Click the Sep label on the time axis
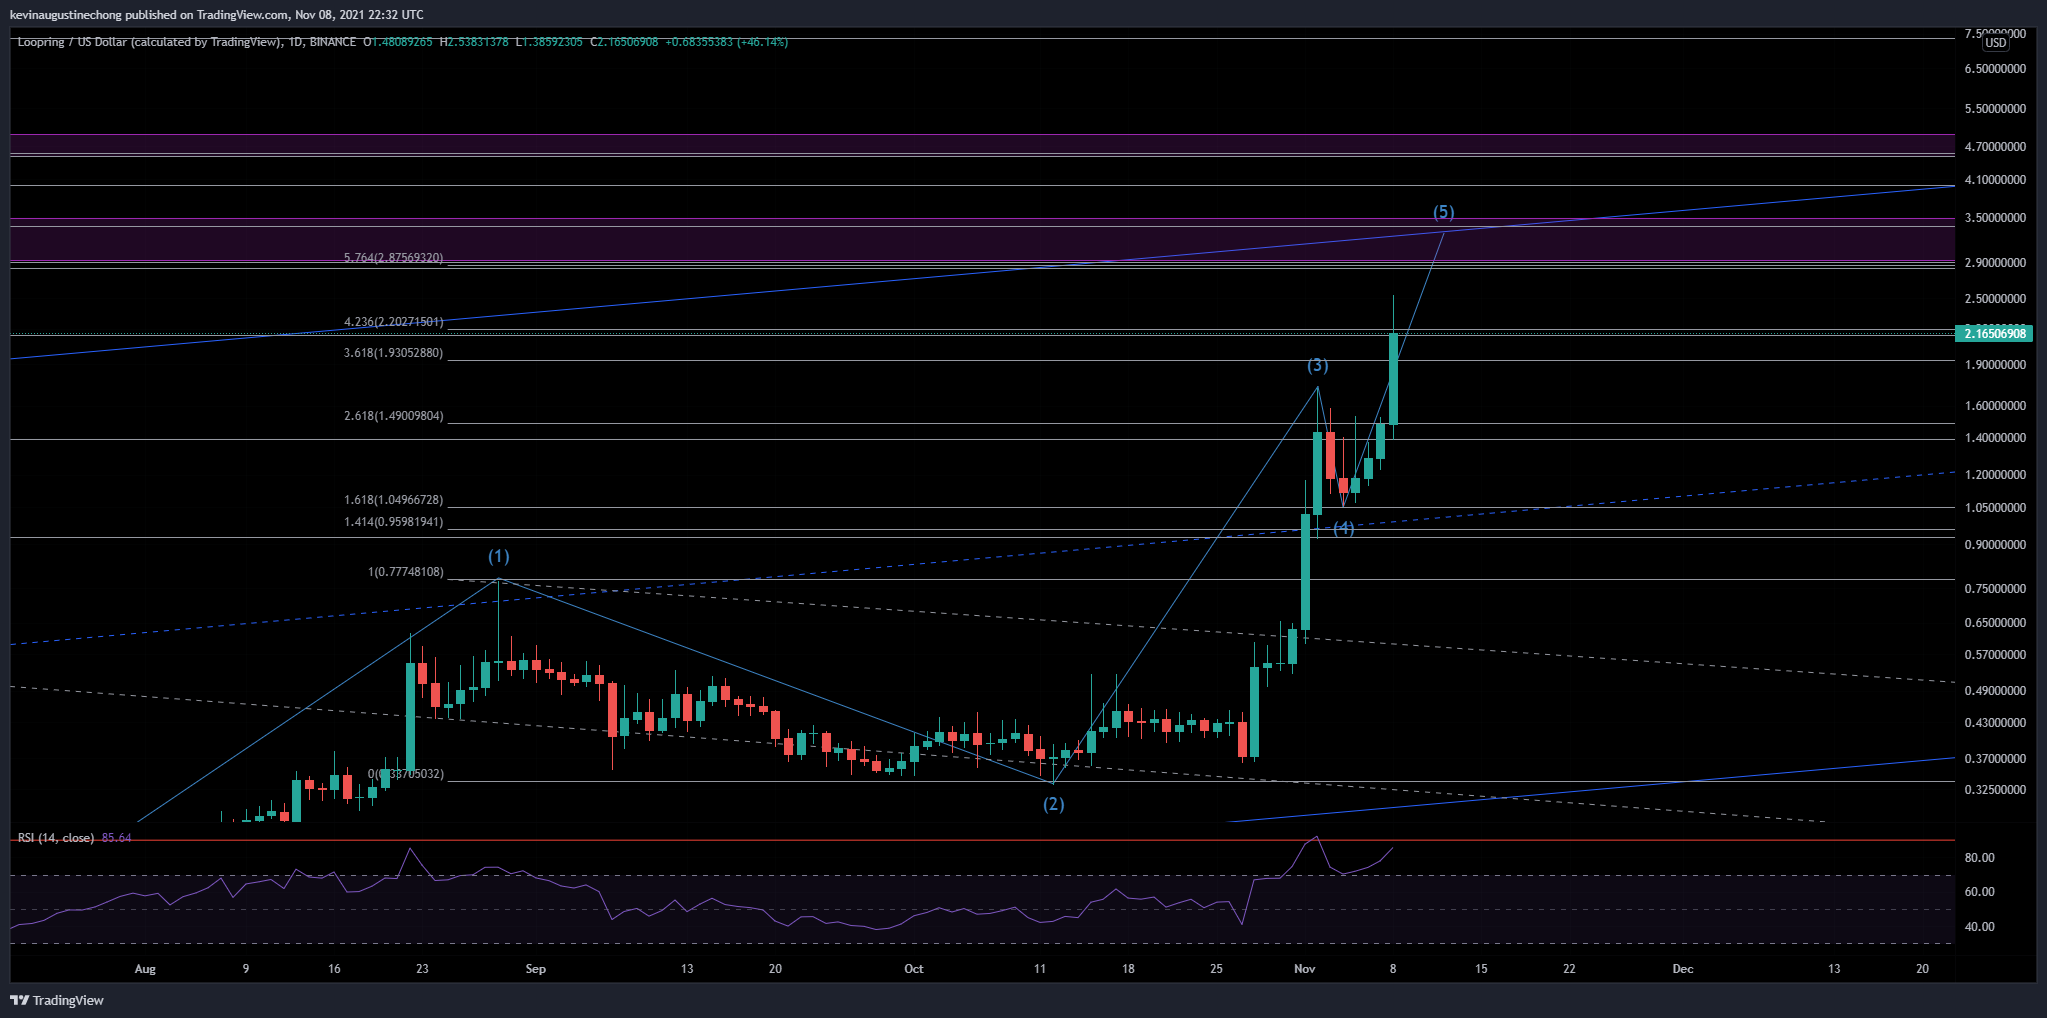The height and width of the screenshot is (1018, 2047). pos(536,969)
